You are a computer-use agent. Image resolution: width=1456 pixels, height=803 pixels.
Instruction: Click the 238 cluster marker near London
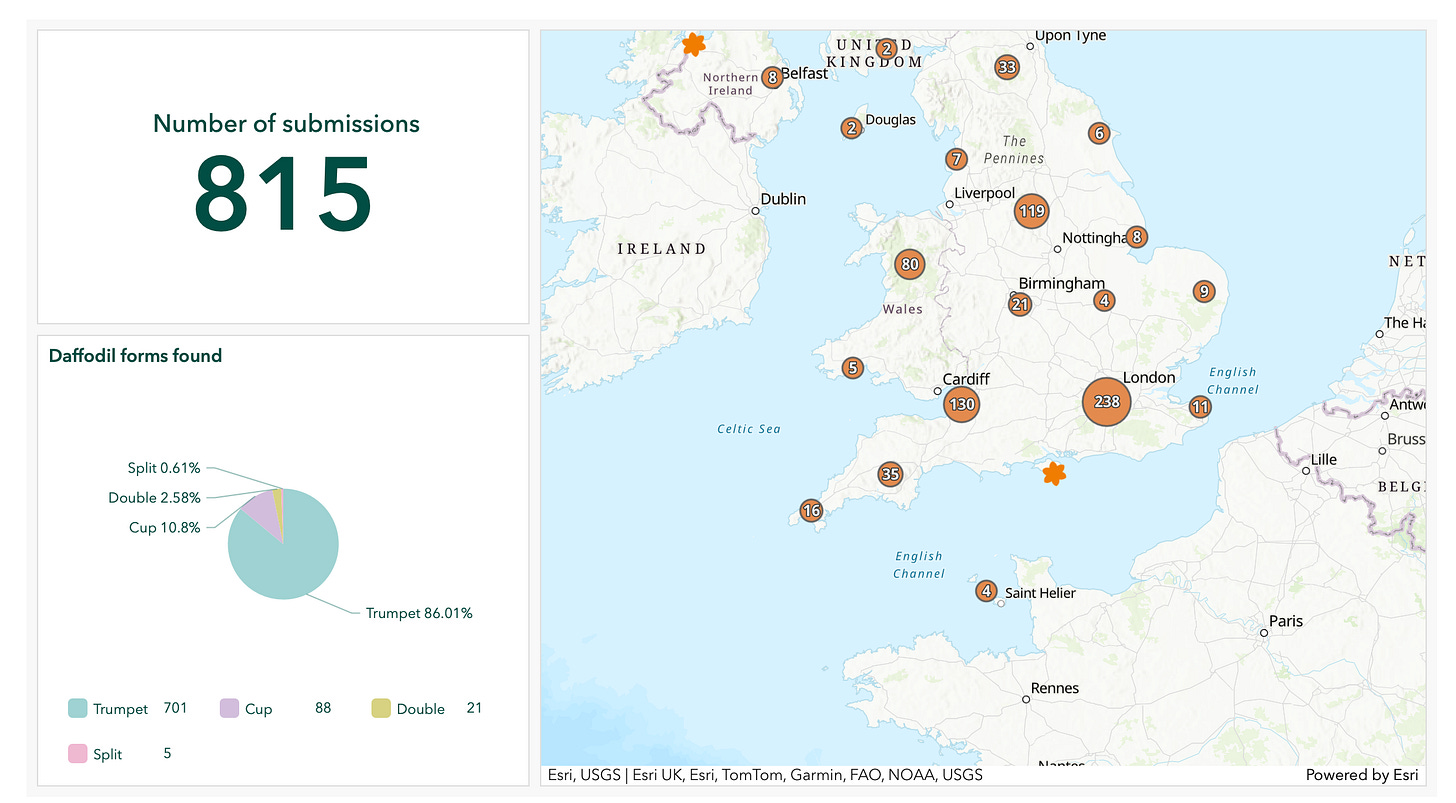click(1106, 402)
